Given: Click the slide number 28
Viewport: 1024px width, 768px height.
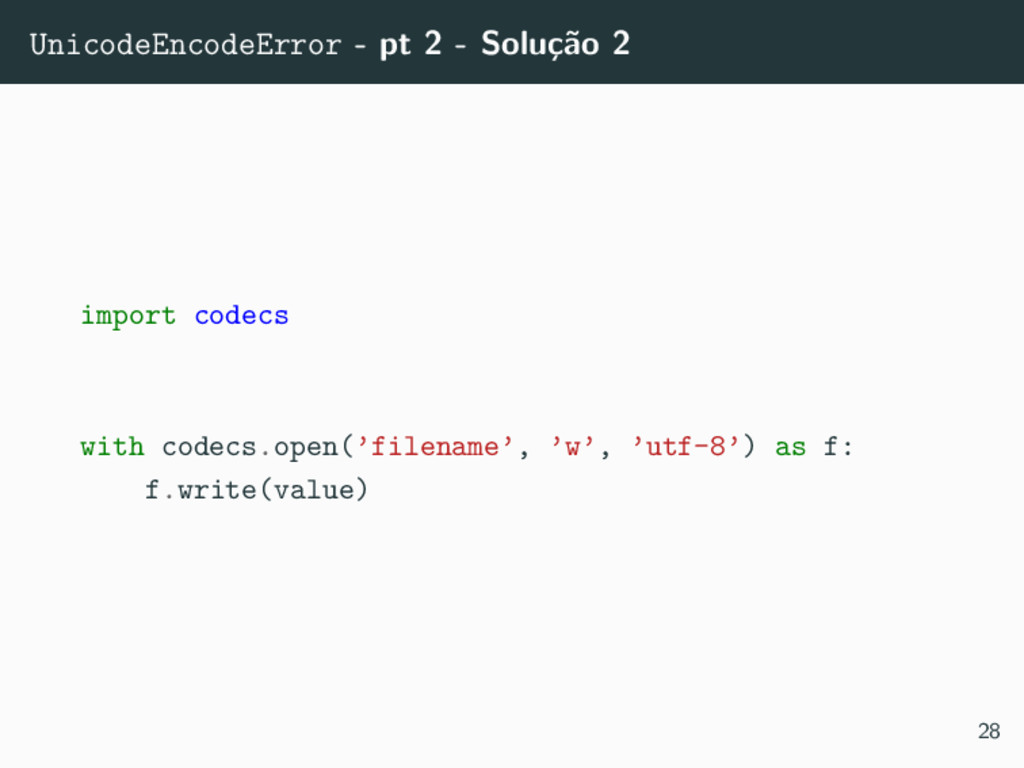Looking at the screenshot, I should pyautogui.click(x=989, y=731).
